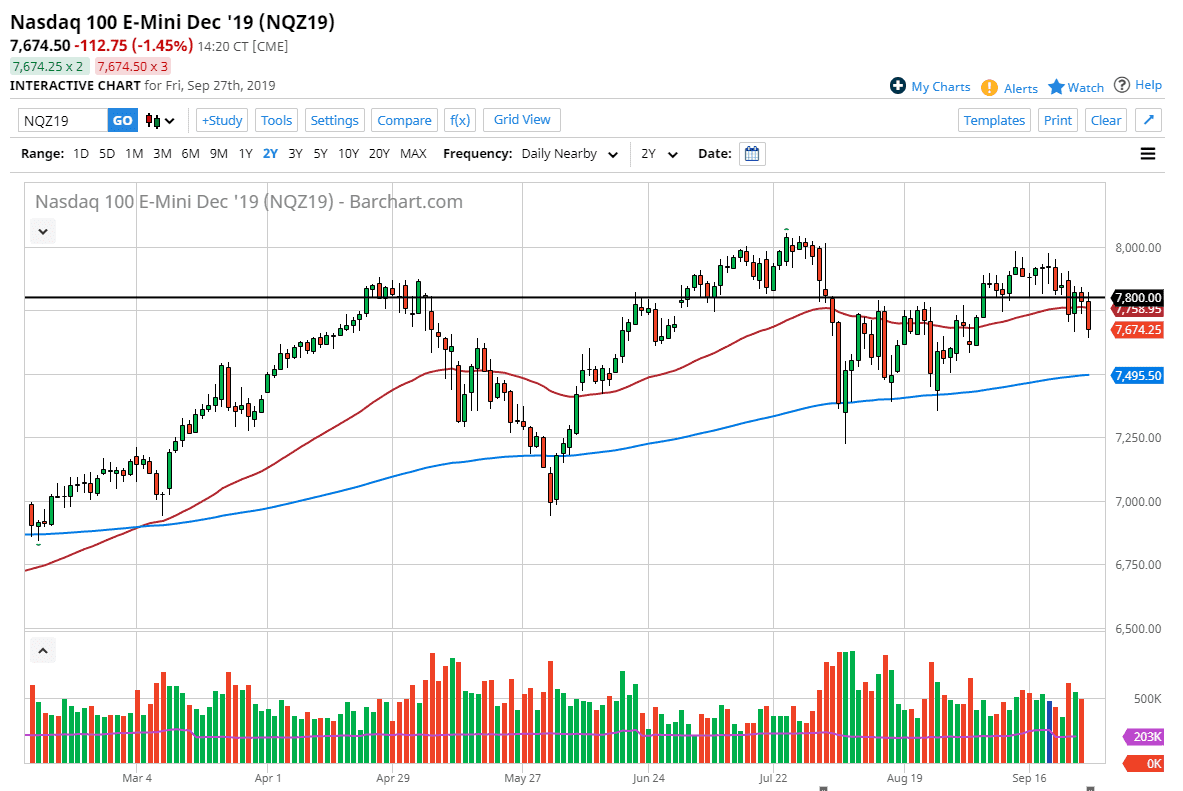Clear the chart annotations
This screenshot has height=791, width=1183.
pyautogui.click(x=1105, y=120)
